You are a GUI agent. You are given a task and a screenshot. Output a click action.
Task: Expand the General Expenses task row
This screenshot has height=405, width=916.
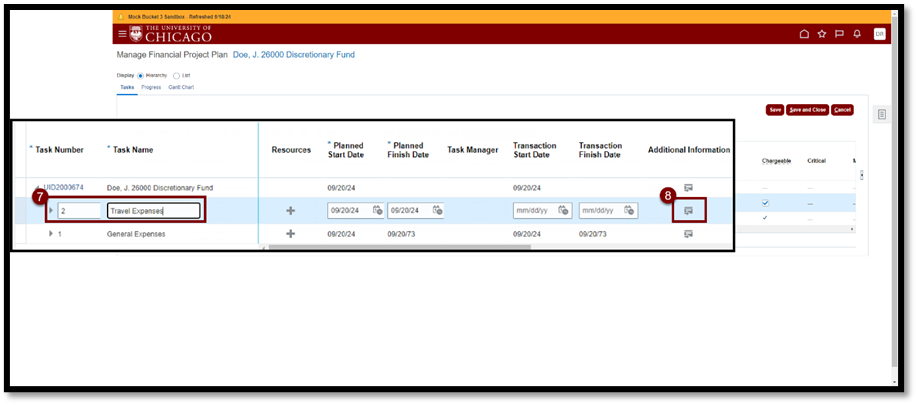51,234
